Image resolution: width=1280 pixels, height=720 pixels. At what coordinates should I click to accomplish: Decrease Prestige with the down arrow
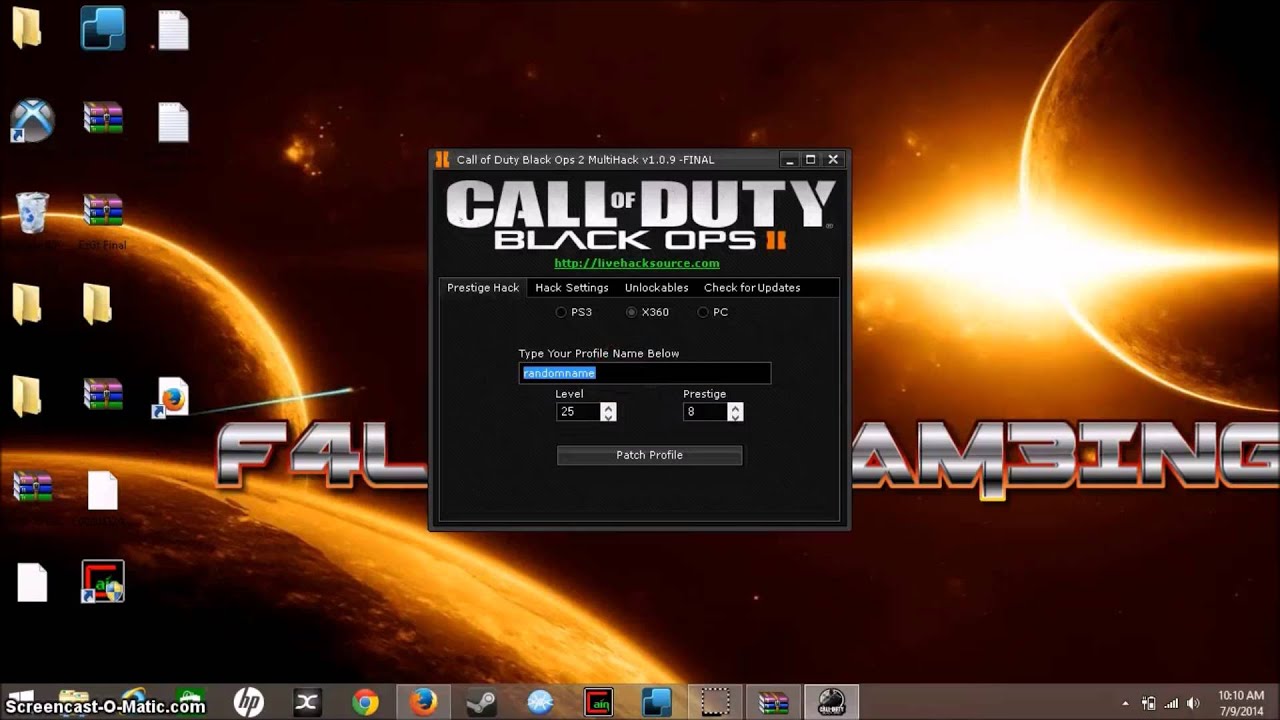(x=735, y=417)
